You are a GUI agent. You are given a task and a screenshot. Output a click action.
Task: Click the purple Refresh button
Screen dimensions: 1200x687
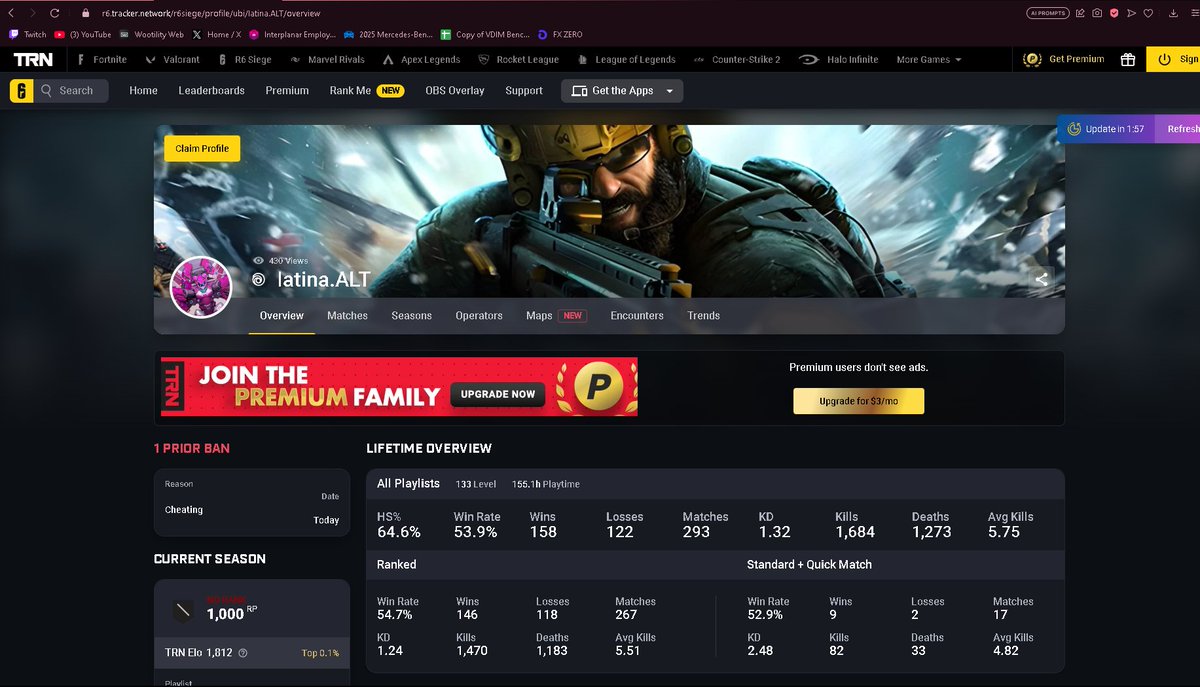(1178, 129)
